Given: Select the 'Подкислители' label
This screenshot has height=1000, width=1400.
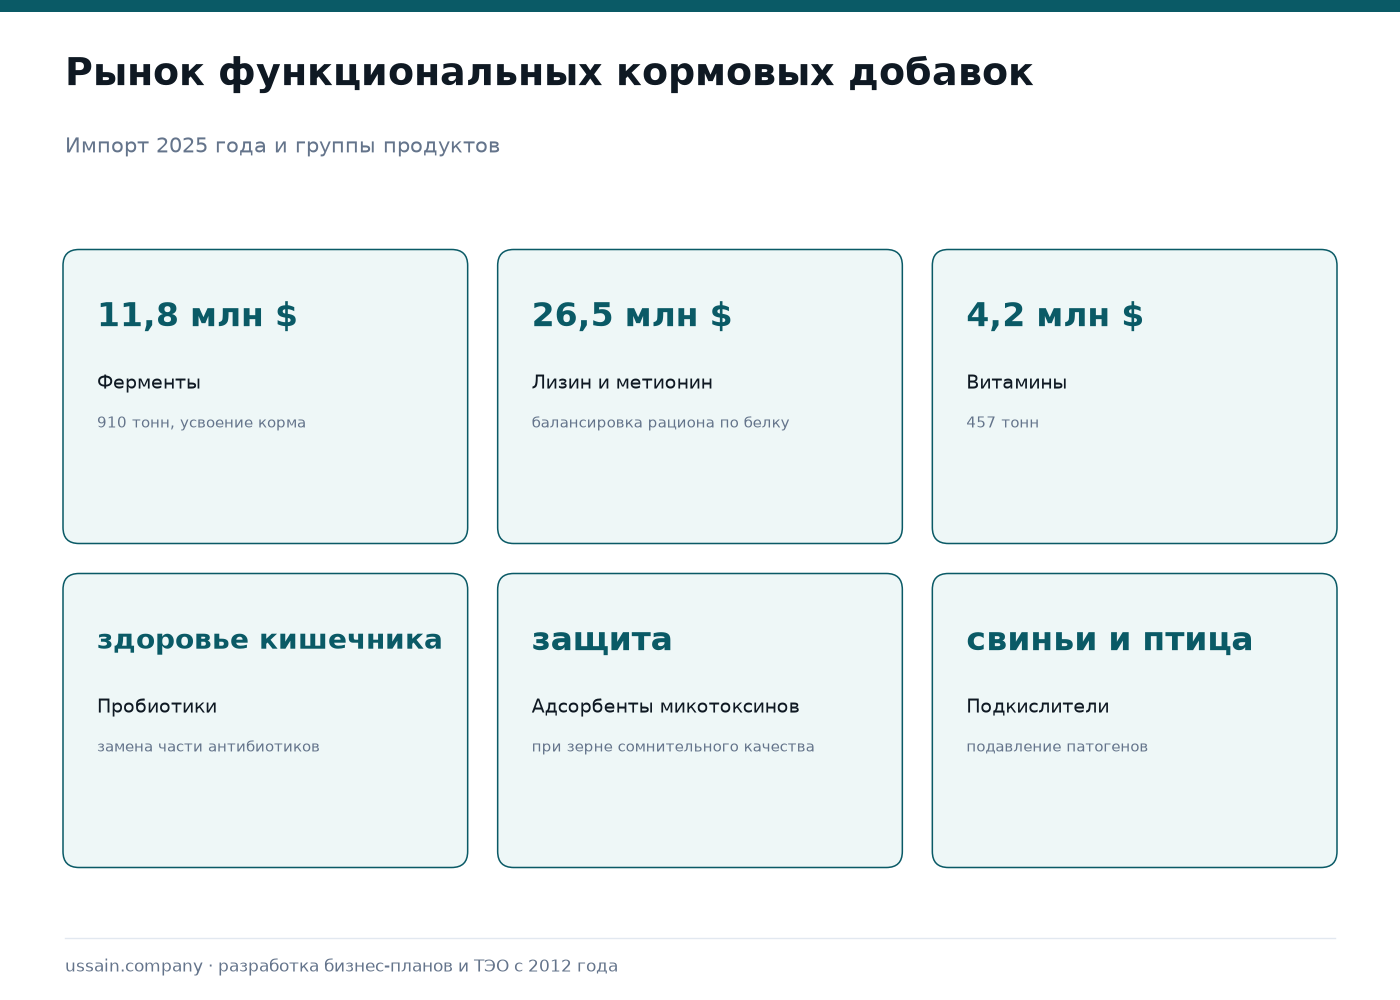Looking at the screenshot, I should coord(1038,706).
